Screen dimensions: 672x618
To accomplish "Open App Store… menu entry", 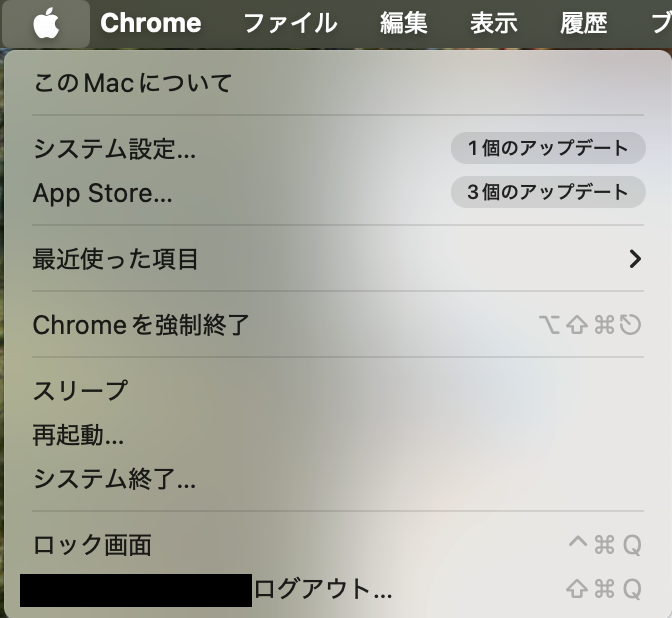I will 338,192.
